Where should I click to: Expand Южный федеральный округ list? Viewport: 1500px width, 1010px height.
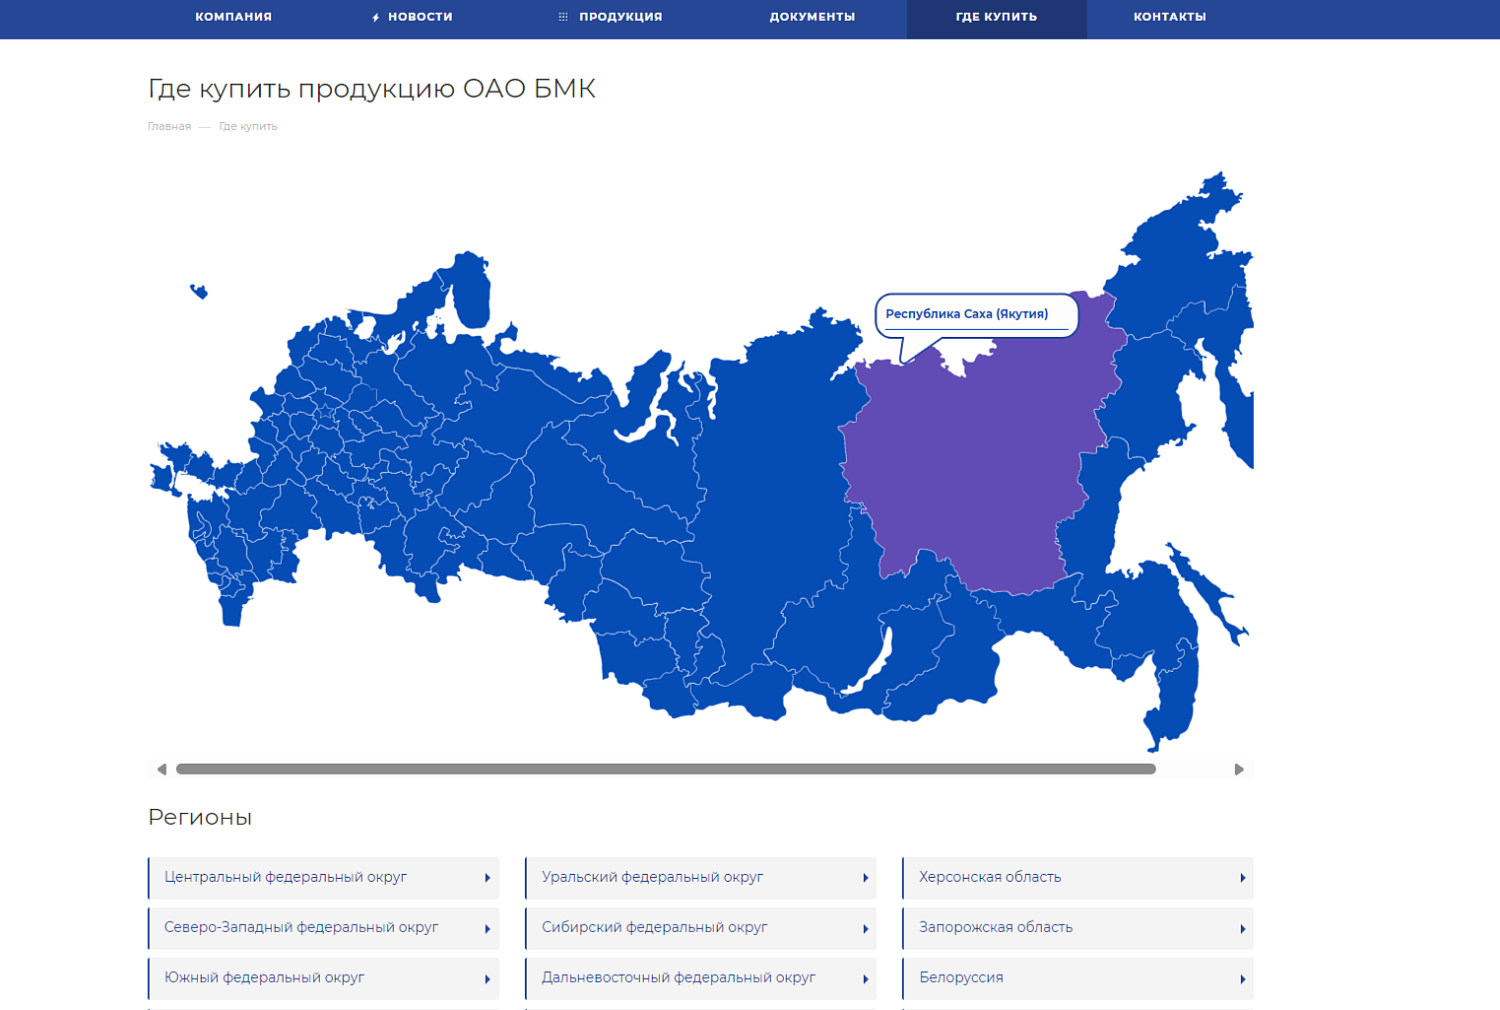323,978
